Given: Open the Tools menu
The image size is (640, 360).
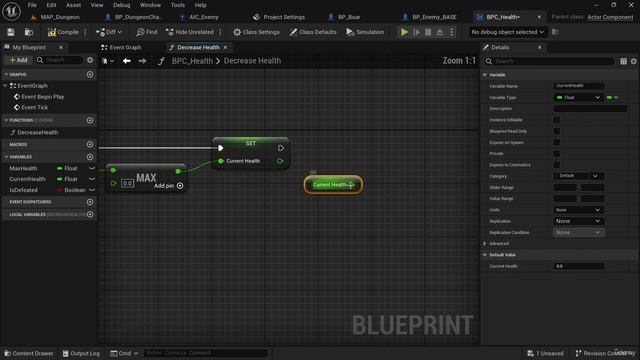Looking at the screenshot, I should [x=178, y=5].
